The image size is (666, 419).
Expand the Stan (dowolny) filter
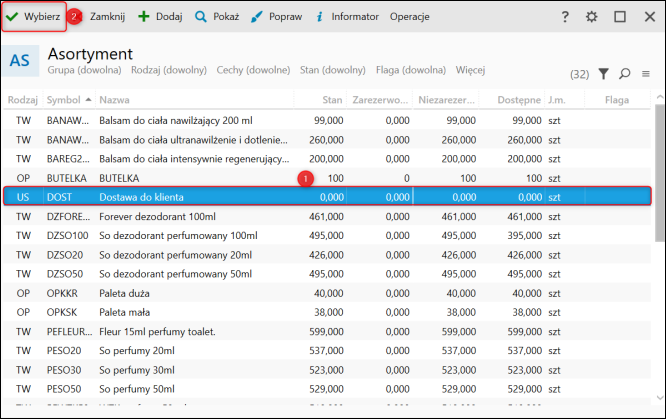[332, 71]
